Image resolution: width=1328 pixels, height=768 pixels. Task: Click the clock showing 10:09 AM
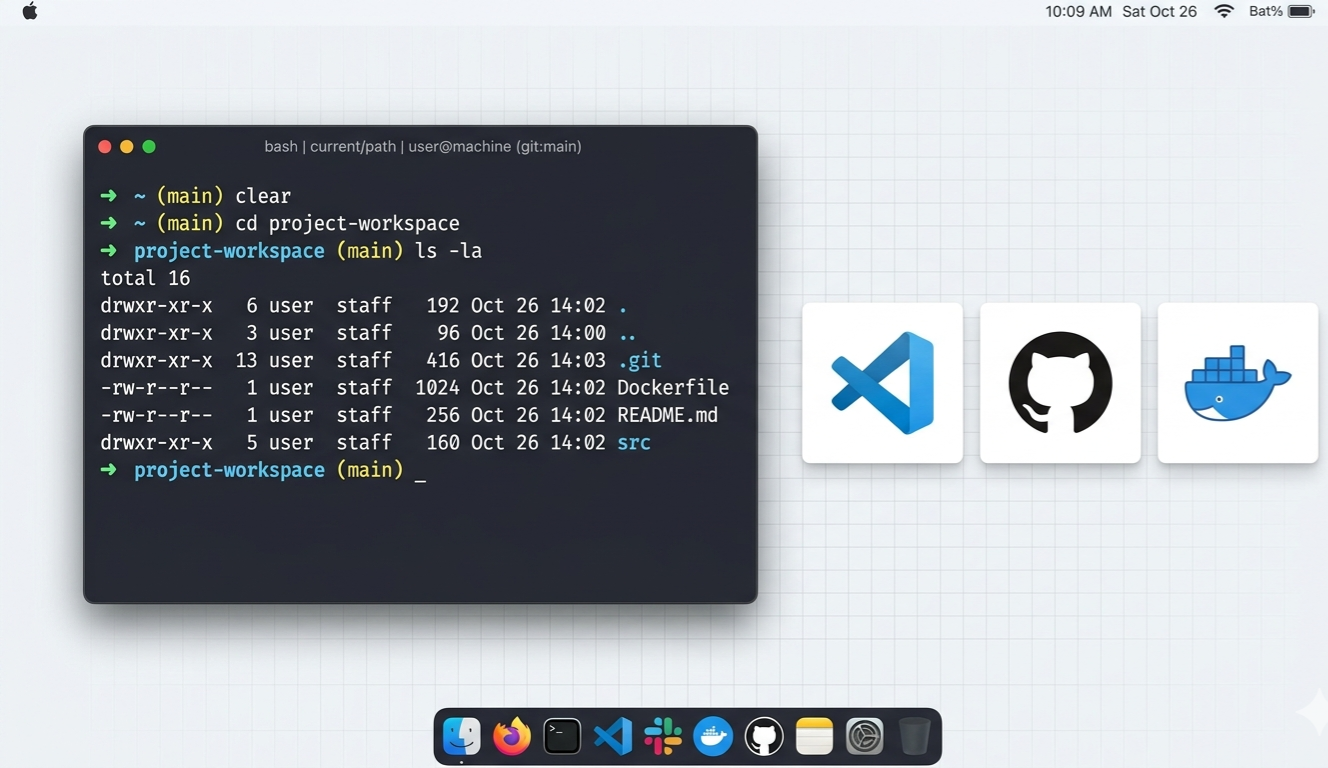(1078, 12)
